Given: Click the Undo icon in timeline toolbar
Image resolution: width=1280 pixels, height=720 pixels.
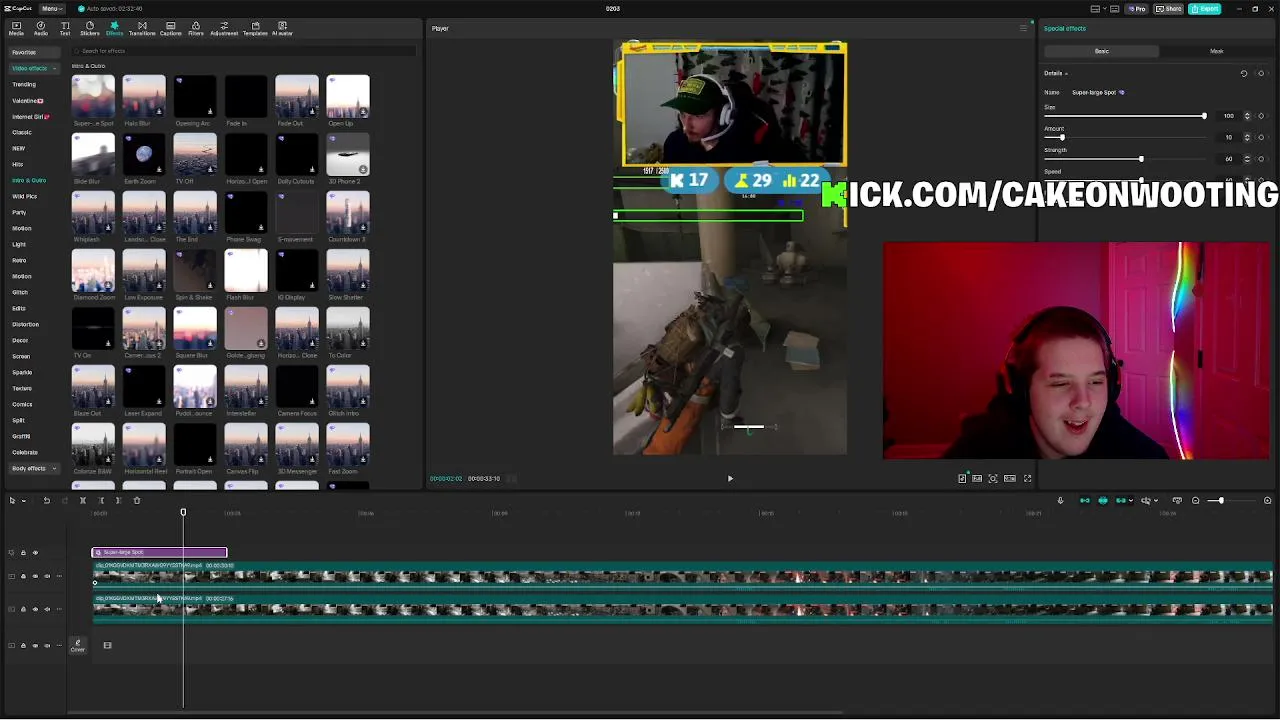Looking at the screenshot, I should 46,500.
